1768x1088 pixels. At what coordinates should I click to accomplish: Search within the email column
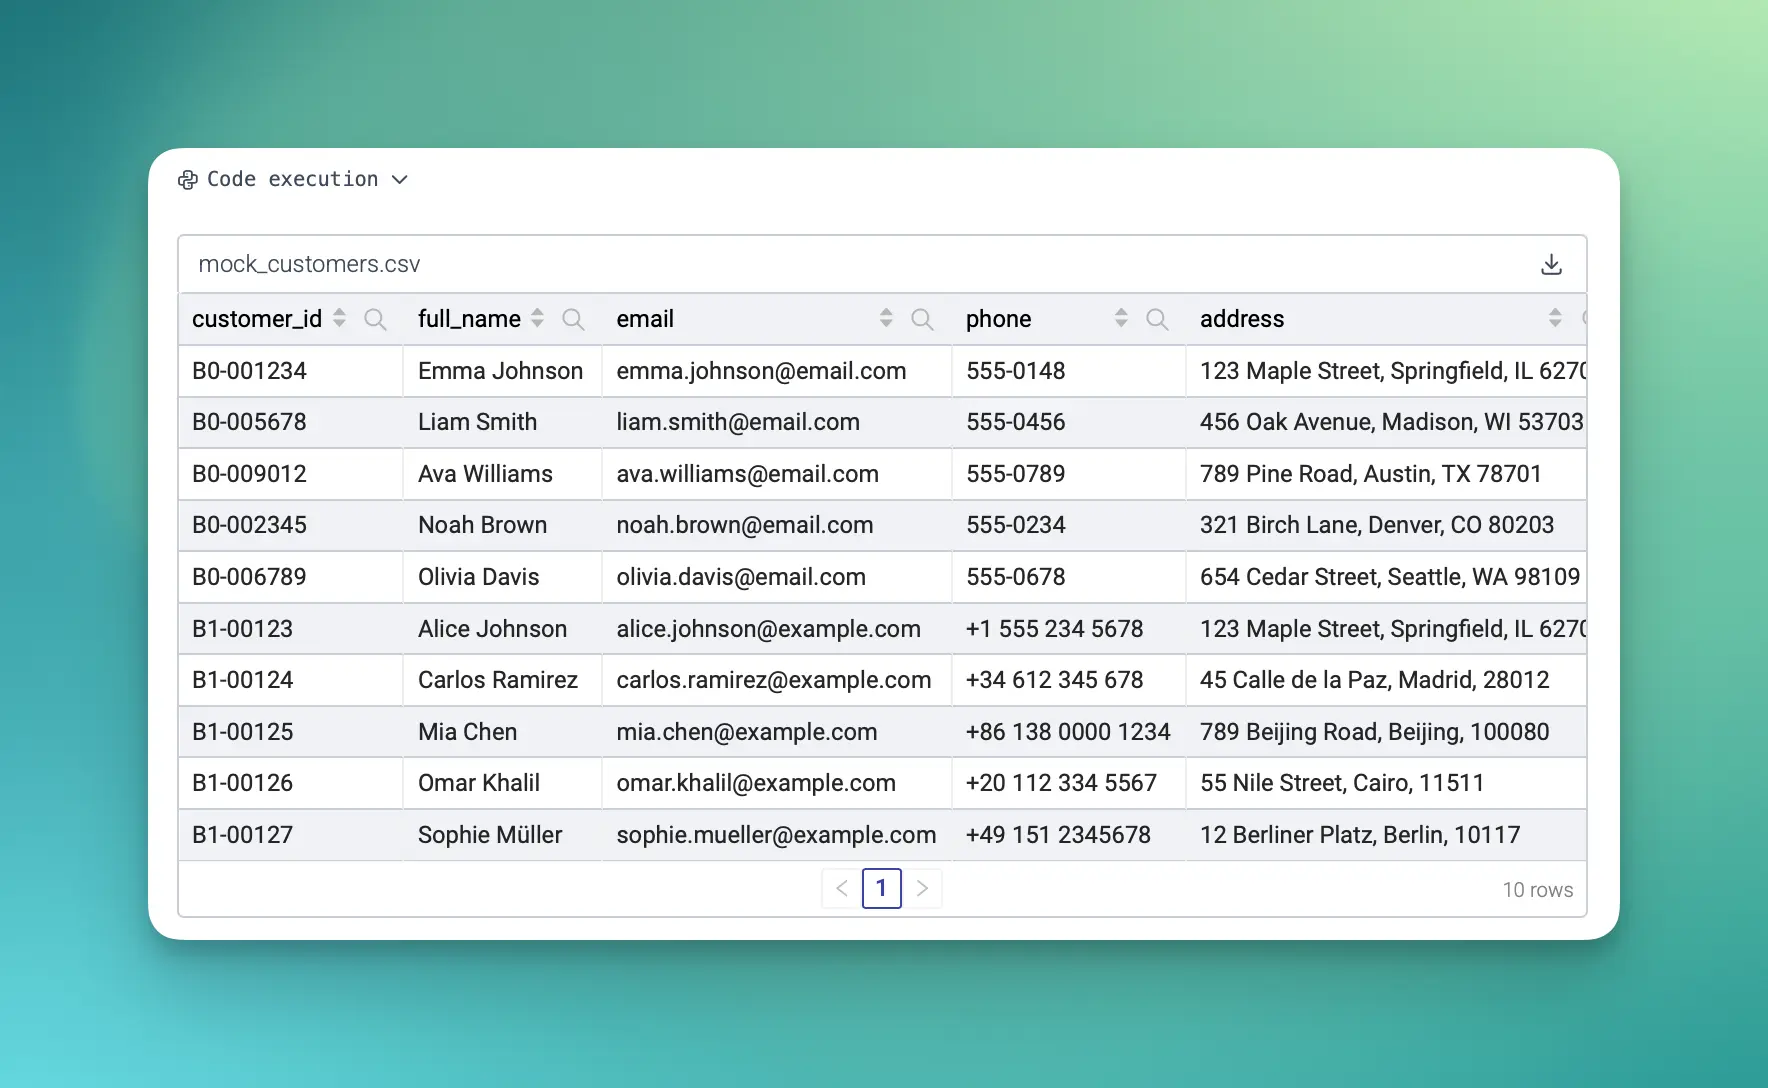pos(922,319)
